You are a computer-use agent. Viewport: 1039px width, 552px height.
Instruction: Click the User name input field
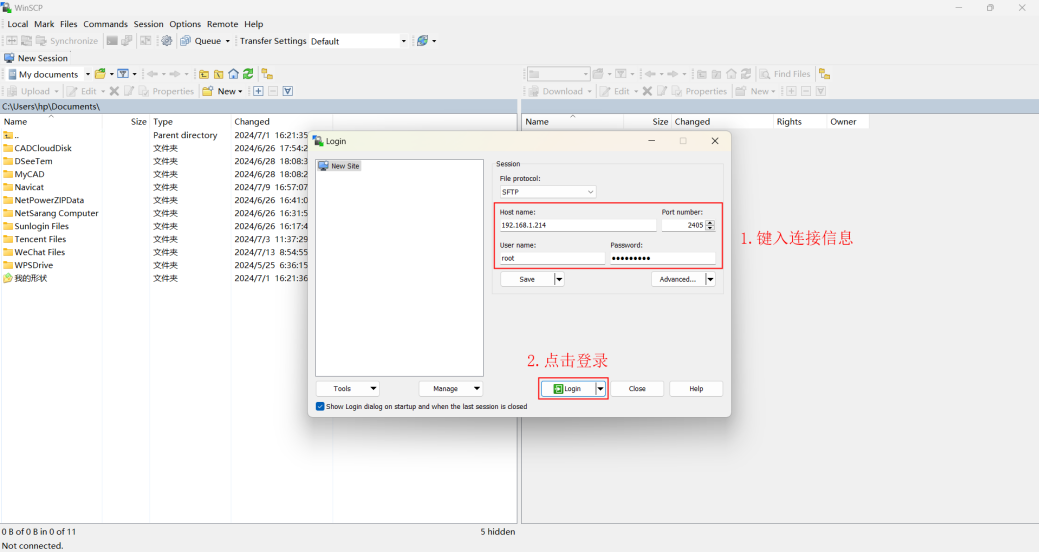552,258
